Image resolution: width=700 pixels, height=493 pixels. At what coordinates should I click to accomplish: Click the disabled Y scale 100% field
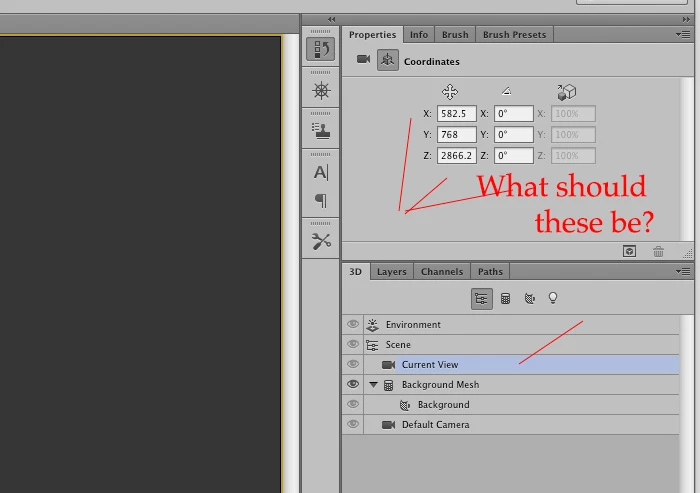pyautogui.click(x=573, y=134)
